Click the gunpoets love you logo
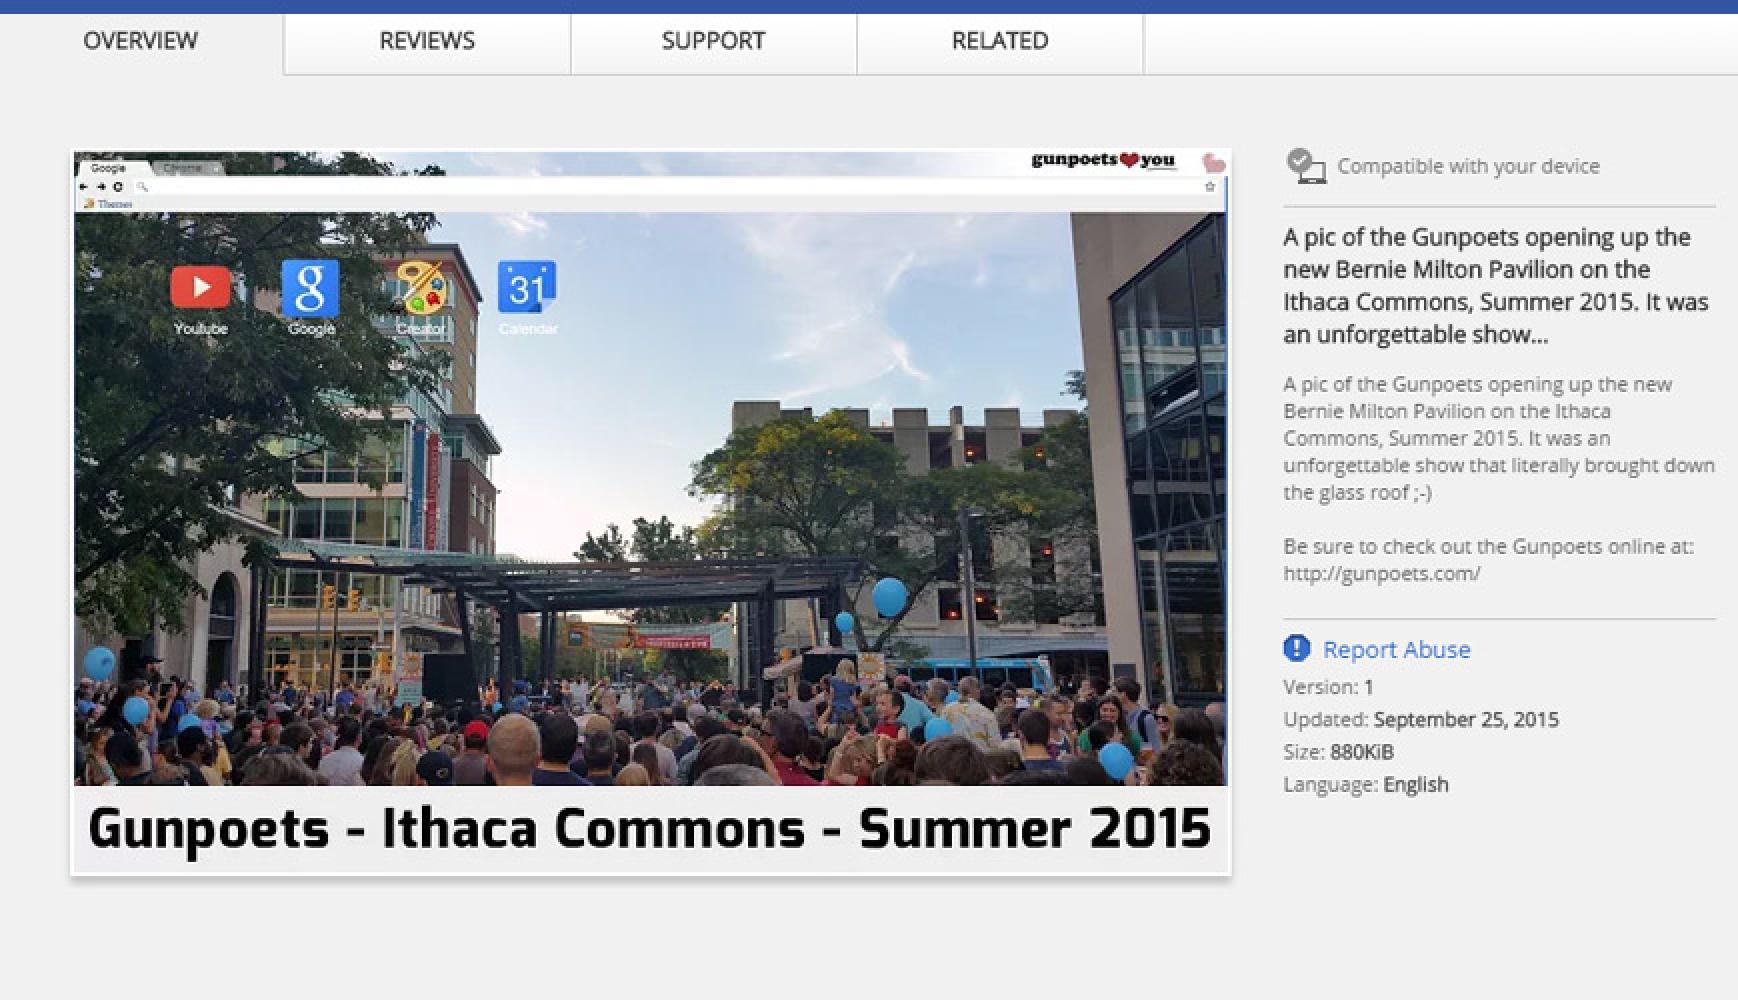1738x1000 pixels. point(1102,160)
